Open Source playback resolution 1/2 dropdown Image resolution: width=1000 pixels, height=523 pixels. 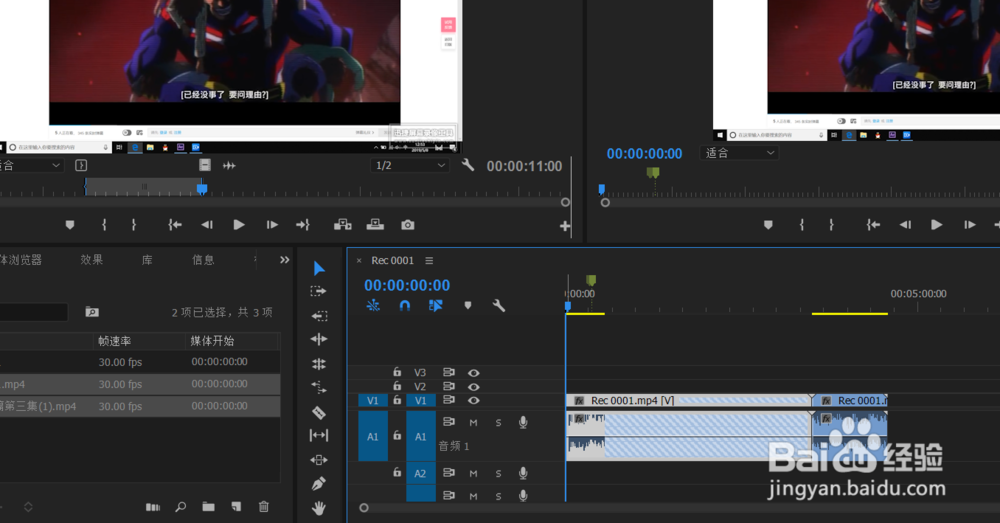tap(409, 165)
